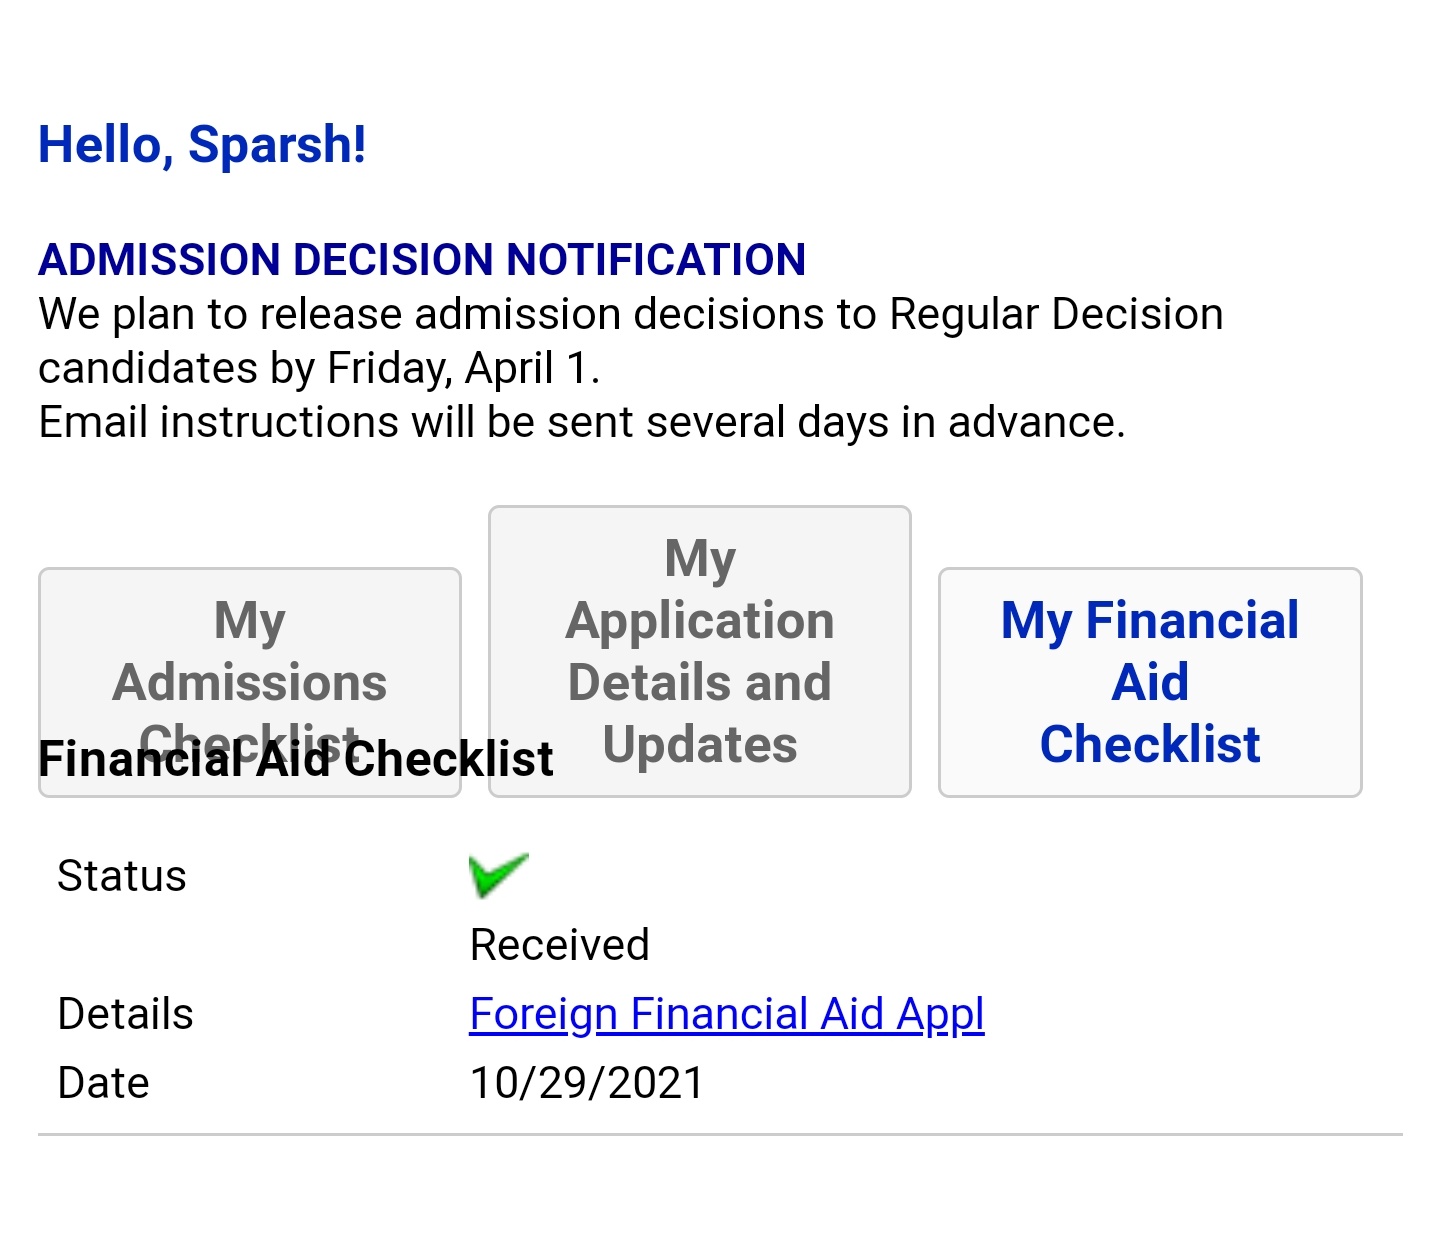Open the My Admissions Checklist tab
The width and height of the screenshot is (1440, 1254).
(x=249, y=650)
